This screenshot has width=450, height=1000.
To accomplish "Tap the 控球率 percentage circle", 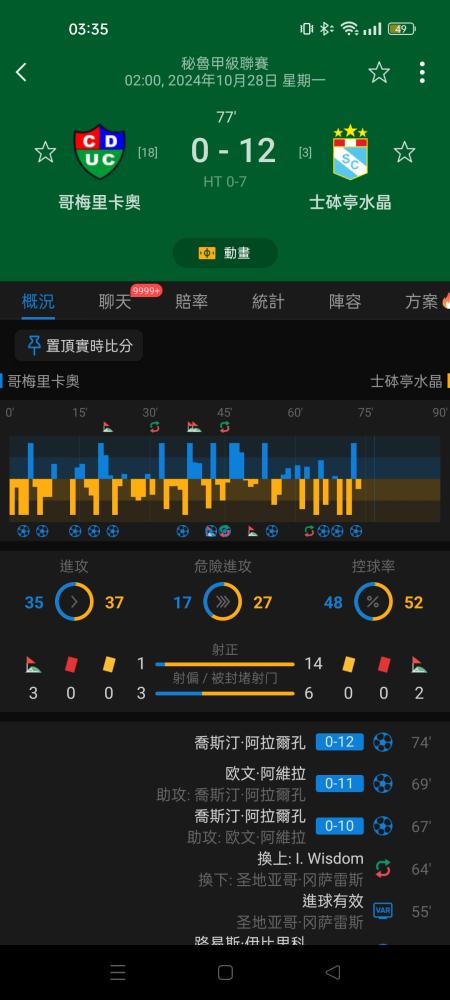I will tap(373, 602).
